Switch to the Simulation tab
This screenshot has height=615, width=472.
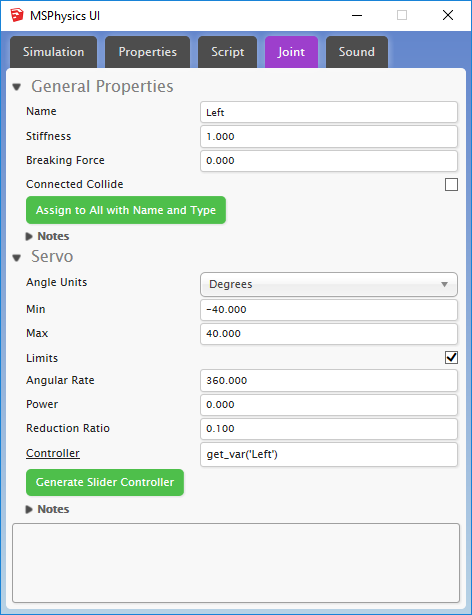(53, 52)
